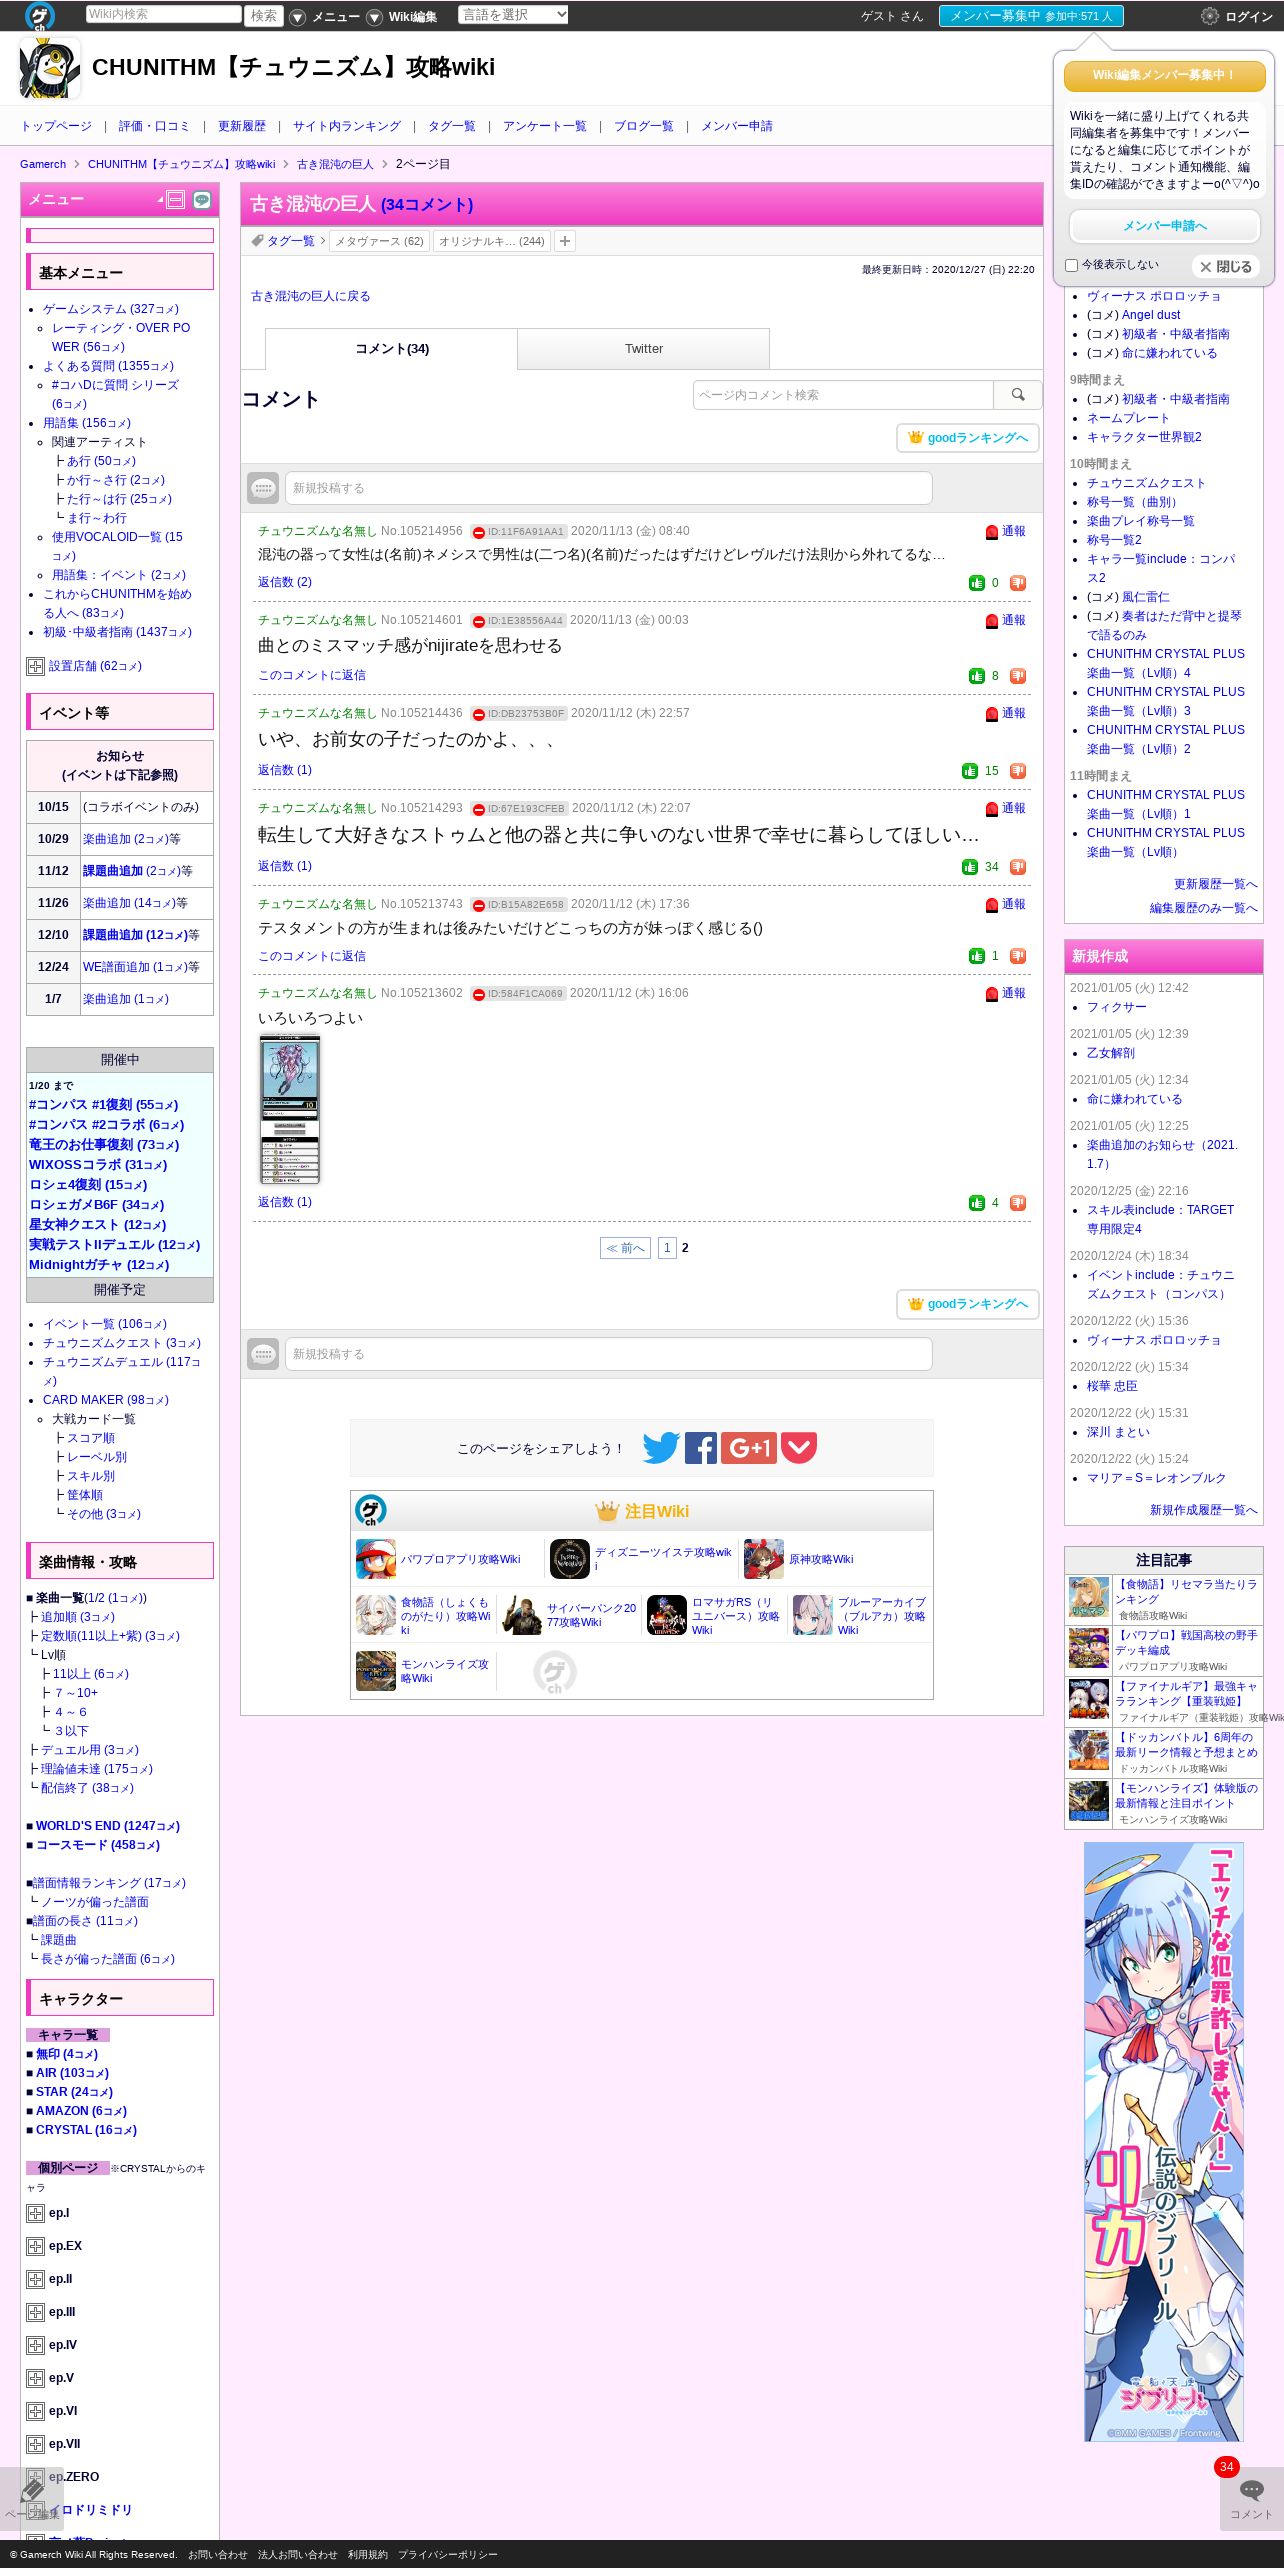The width and height of the screenshot is (1284, 2568).
Task: Click 返信数 (2) on first comment
Action: (x=285, y=582)
